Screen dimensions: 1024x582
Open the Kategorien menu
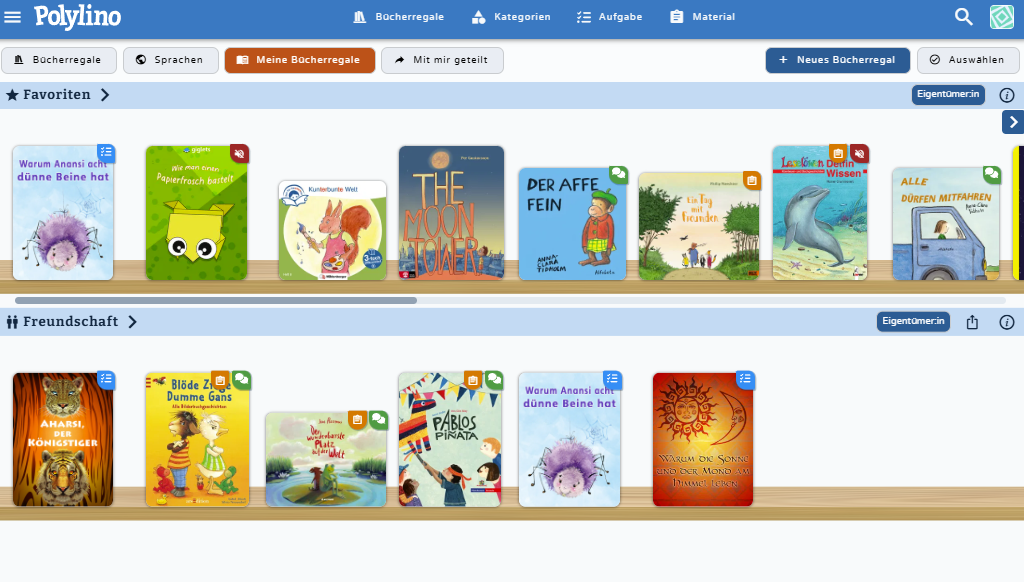click(x=511, y=17)
